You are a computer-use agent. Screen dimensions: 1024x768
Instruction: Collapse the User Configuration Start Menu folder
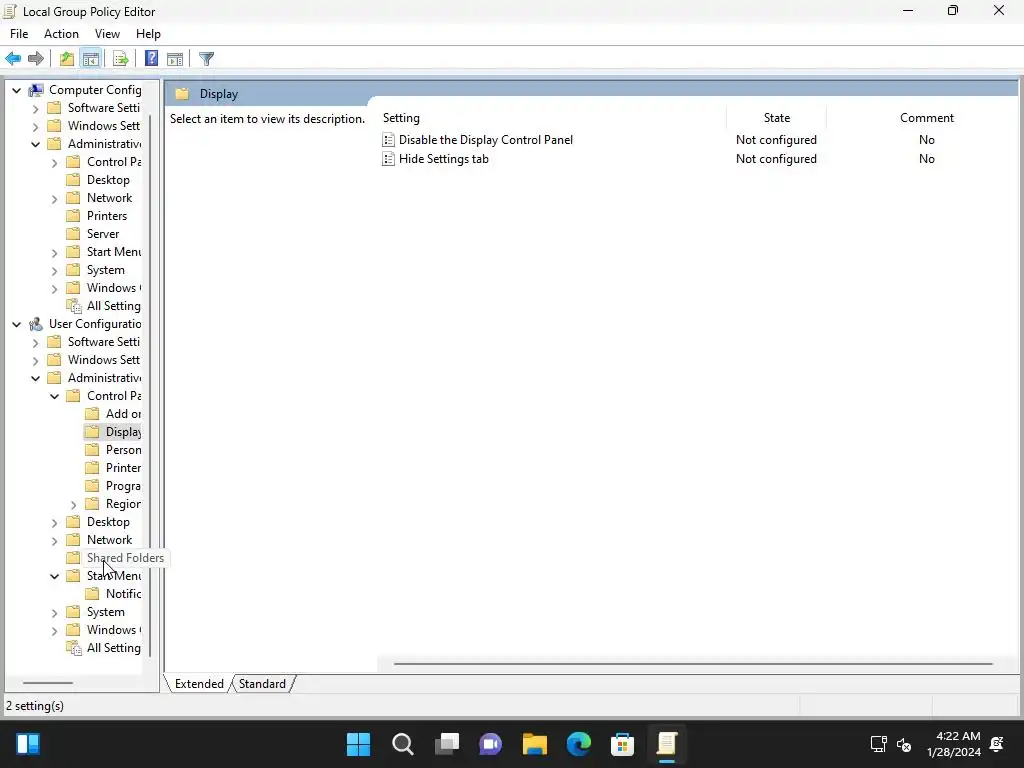coord(55,576)
